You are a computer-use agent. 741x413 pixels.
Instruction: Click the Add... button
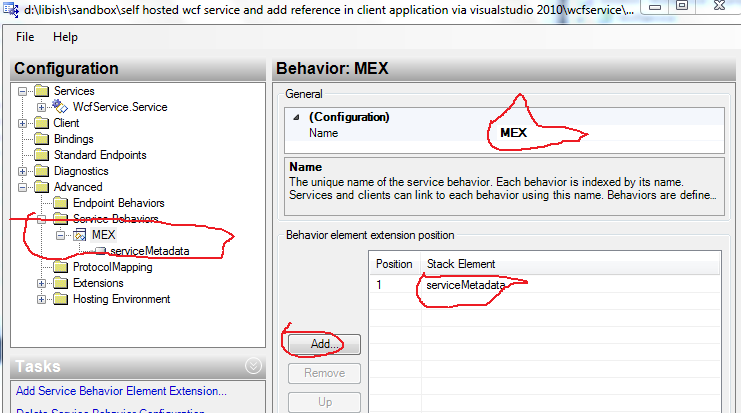(324, 344)
